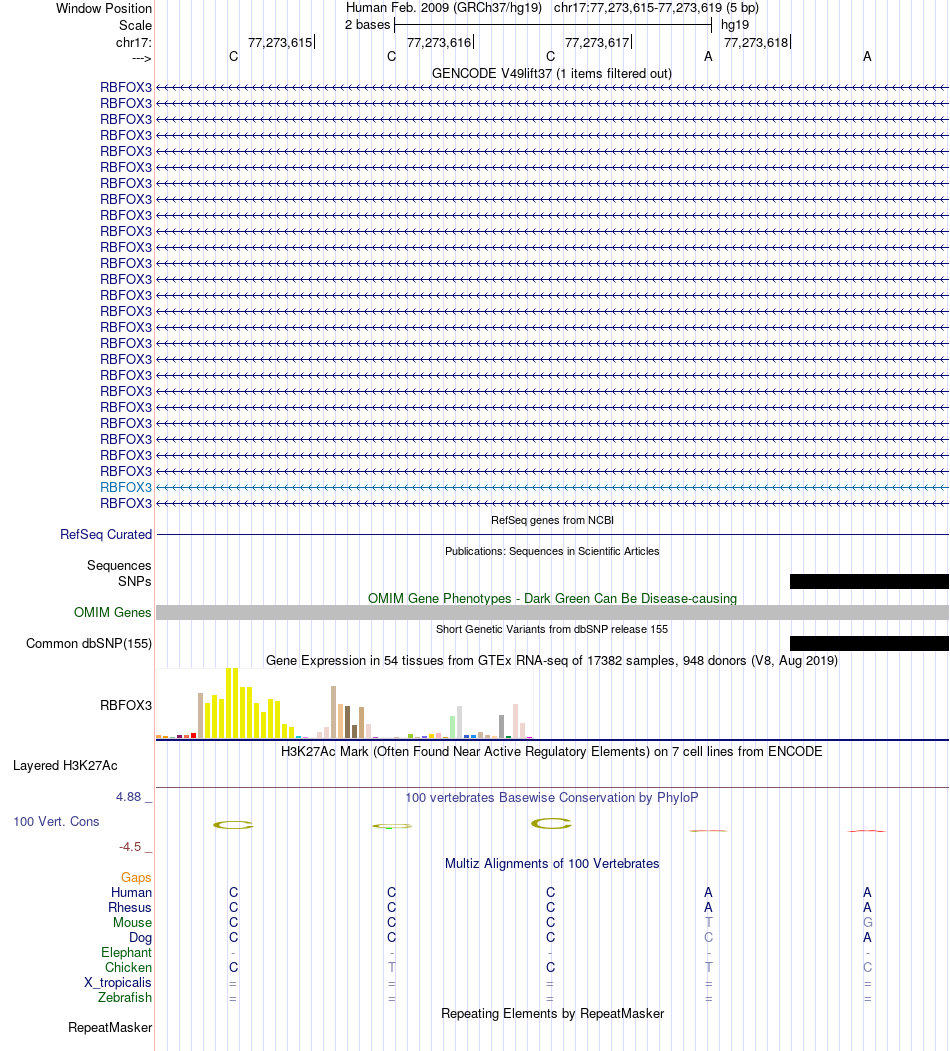Click the Mouse species label
Screen dimensions: 950x1051
[x=132, y=922]
